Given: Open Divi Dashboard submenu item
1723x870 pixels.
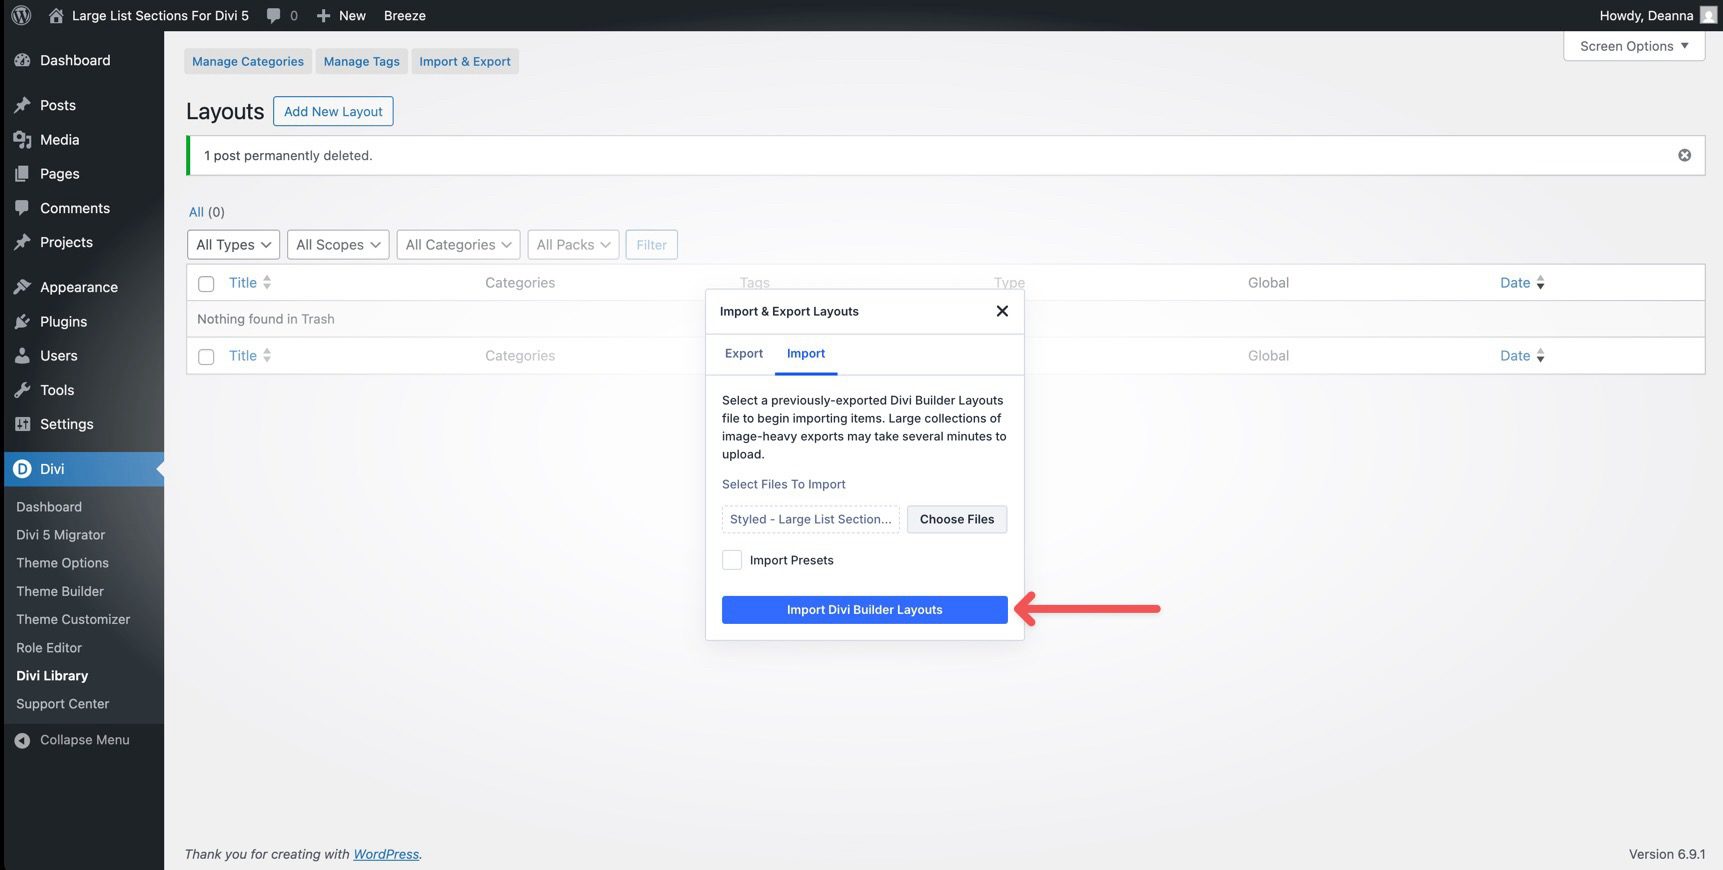Looking at the screenshot, I should coord(49,507).
